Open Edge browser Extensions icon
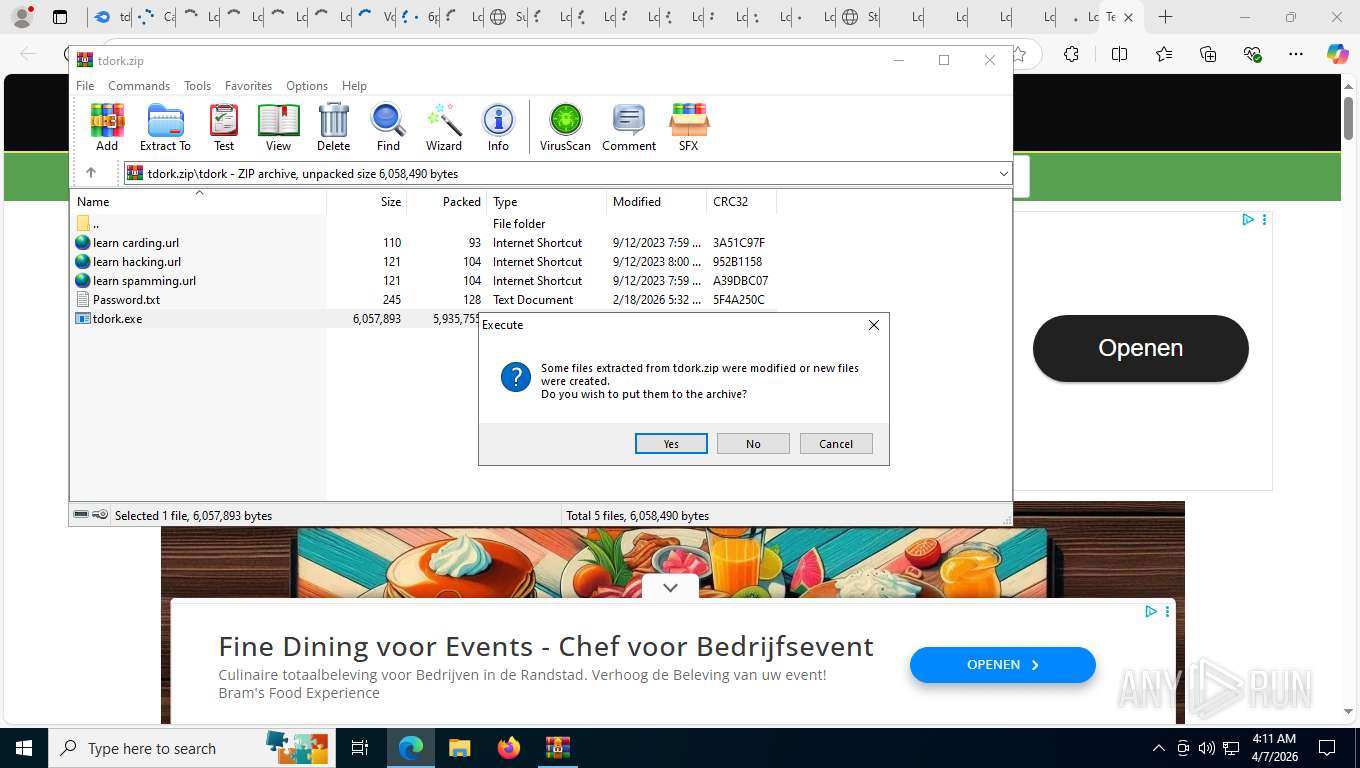Image resolution: width=1360 pixels, height=768 pixels. [x=1071, y=54]
